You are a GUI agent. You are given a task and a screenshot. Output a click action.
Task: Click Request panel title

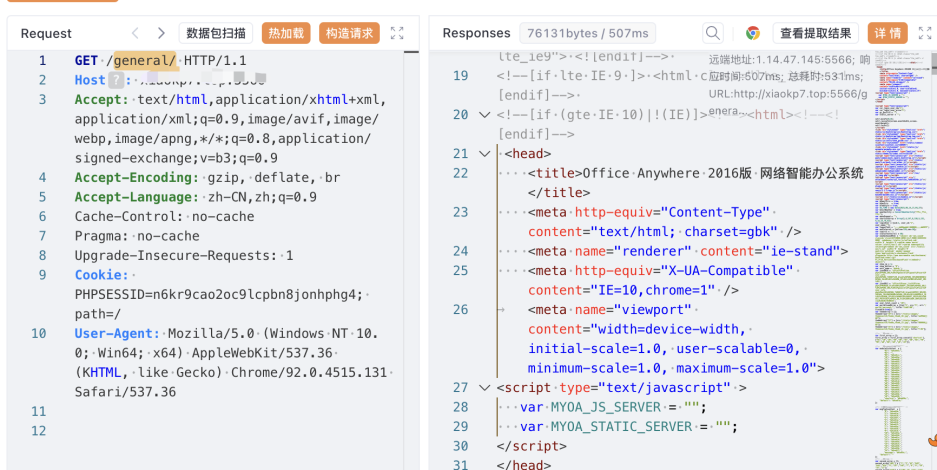46,33
